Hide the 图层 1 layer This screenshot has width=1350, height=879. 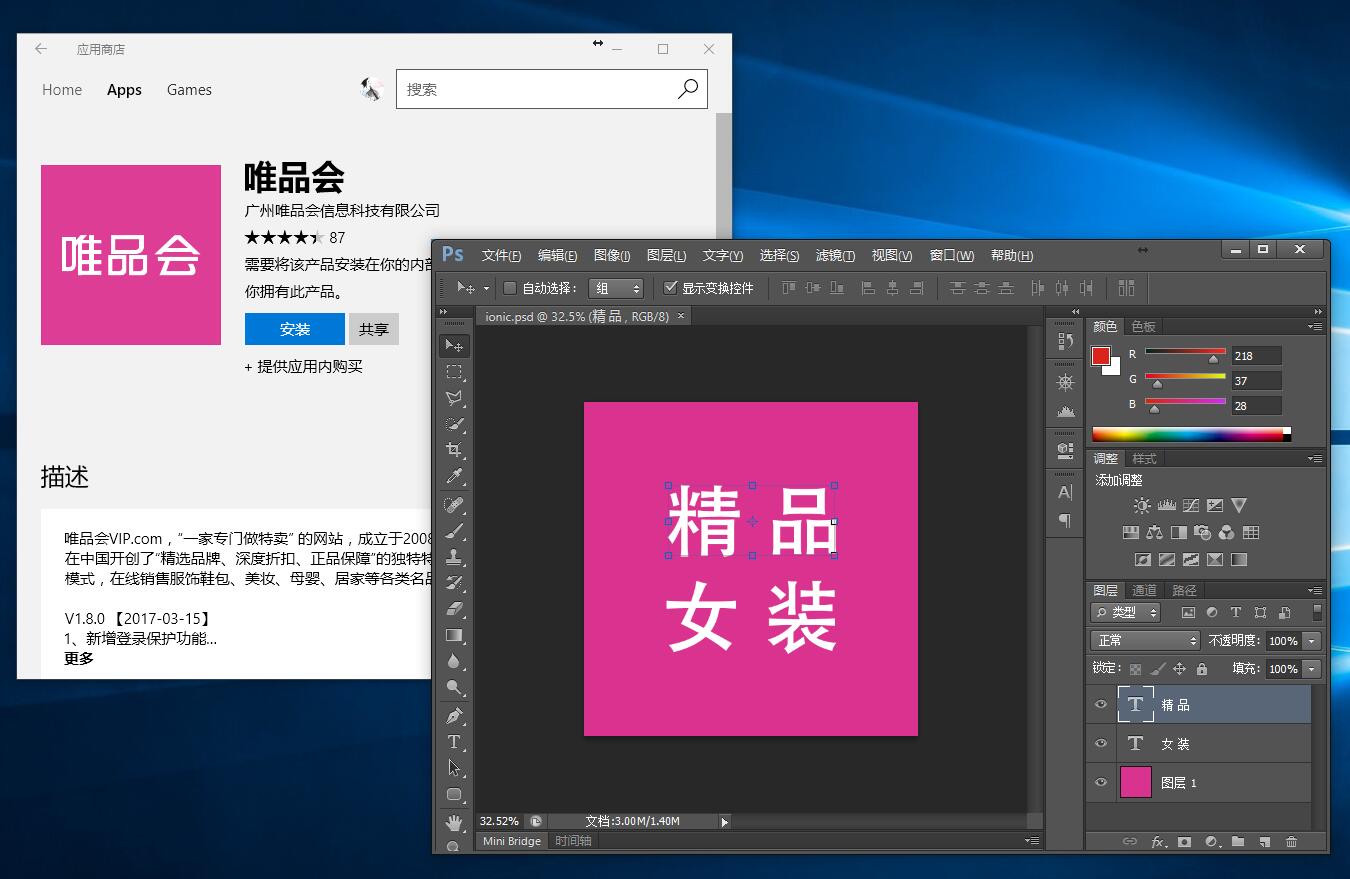click(x=1101, y=783)
